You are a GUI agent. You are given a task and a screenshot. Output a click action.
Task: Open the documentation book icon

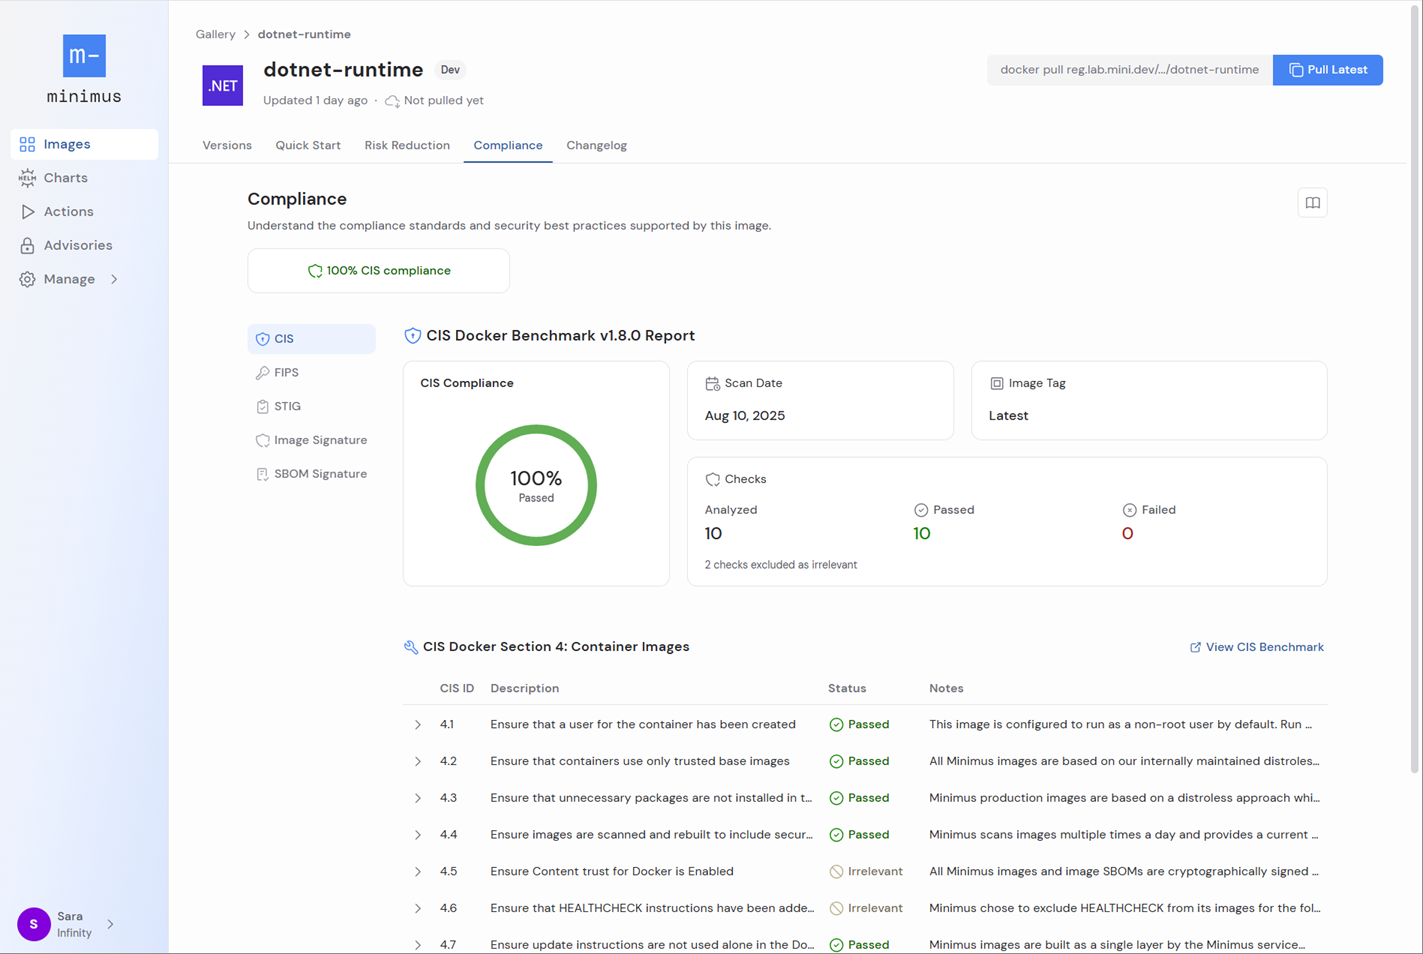pos(1312,203)
